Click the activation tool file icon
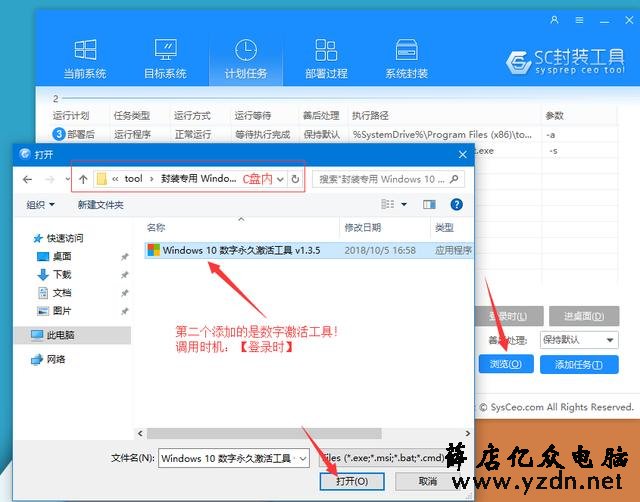Screen dimensions: 640x502 pyautogui.click(x=154, y=250)
